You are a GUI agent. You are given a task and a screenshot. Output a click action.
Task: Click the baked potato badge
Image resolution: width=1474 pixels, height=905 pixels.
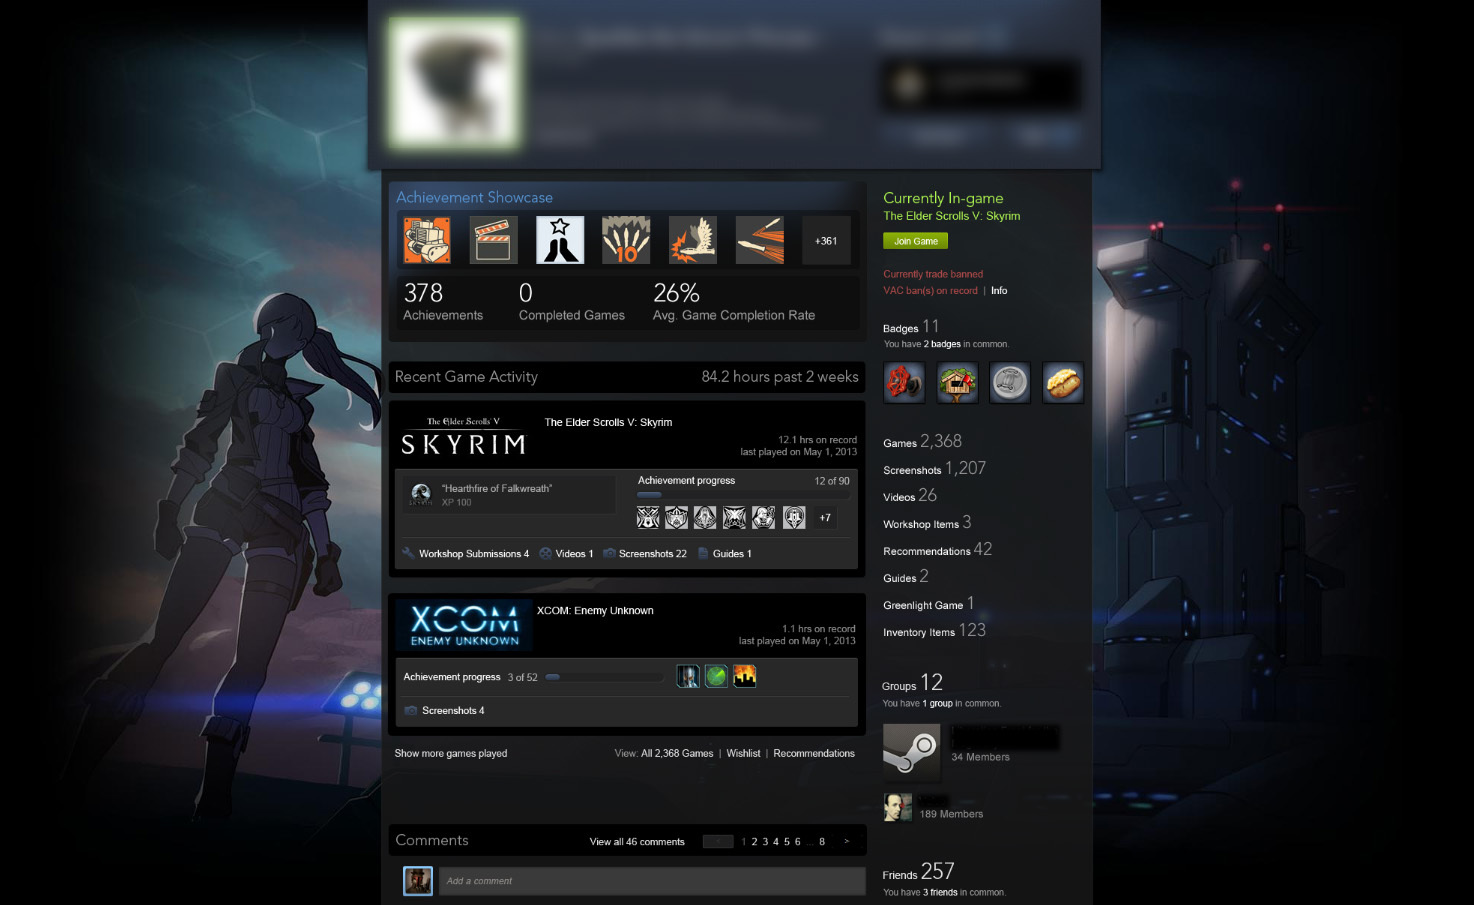point(1063,383)
